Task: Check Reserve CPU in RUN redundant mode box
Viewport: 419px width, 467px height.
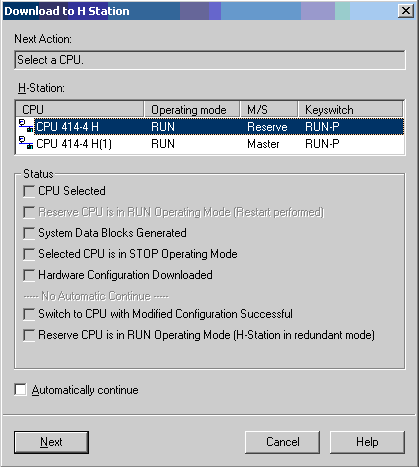Action: 29,335
